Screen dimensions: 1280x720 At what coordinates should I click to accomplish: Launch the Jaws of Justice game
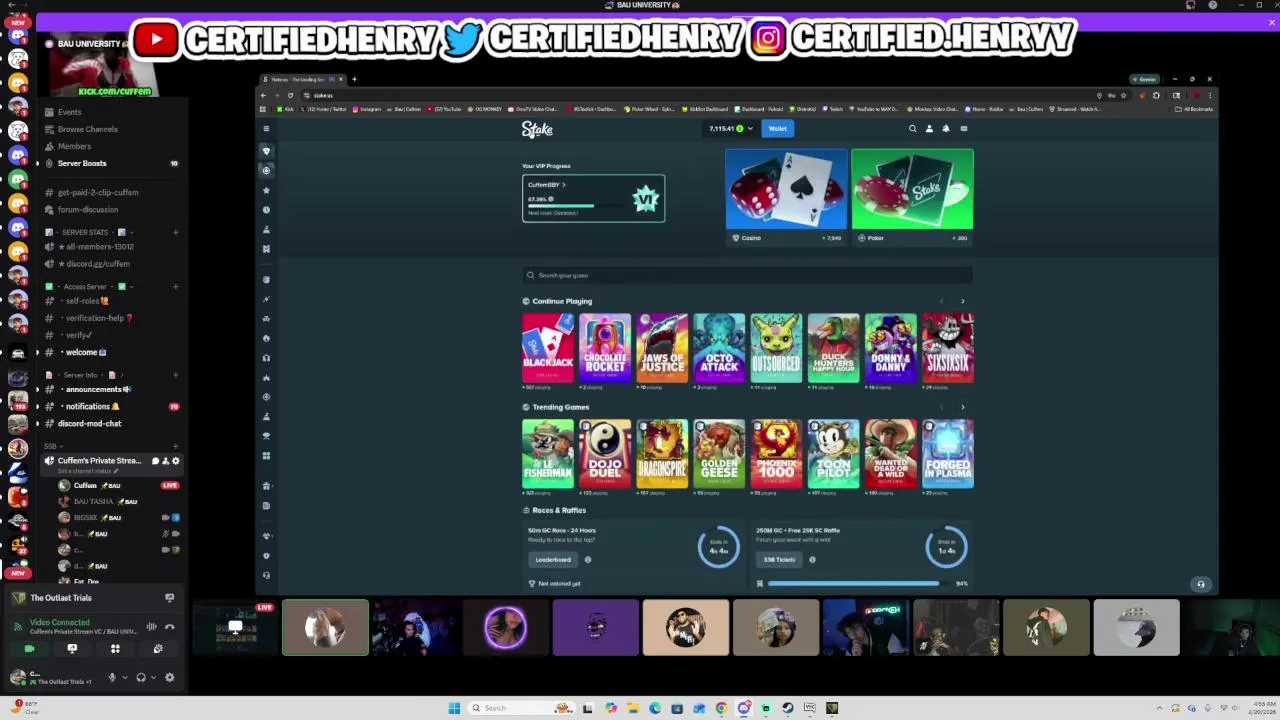point(662,348)
